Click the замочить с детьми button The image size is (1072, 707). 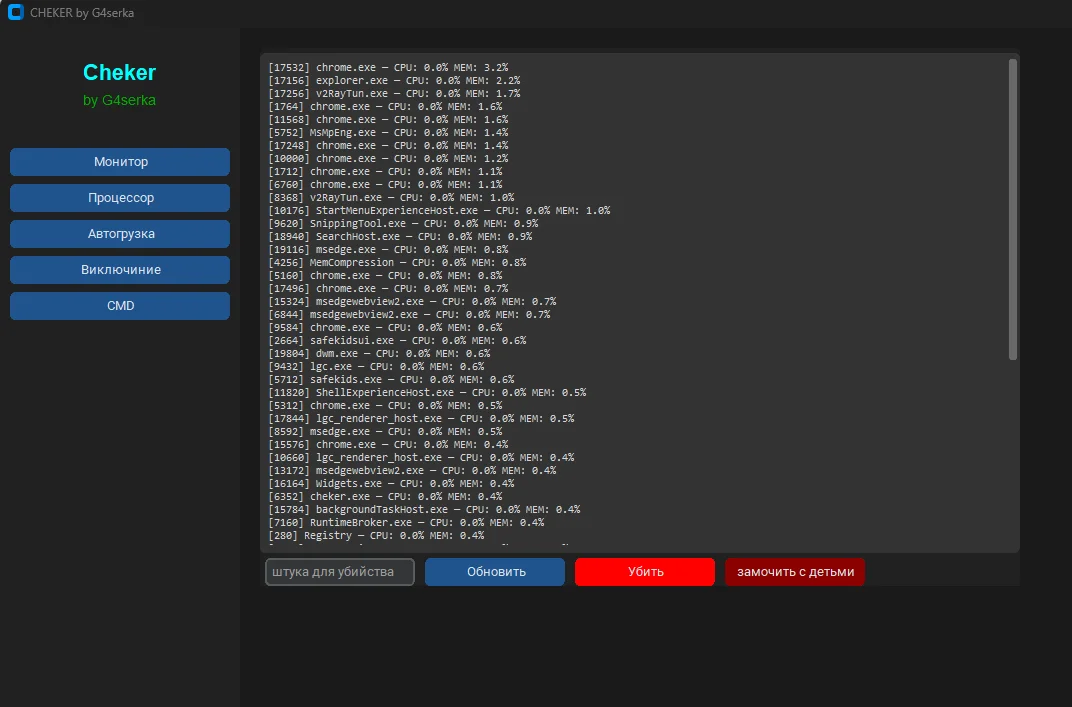coord(795,572)
